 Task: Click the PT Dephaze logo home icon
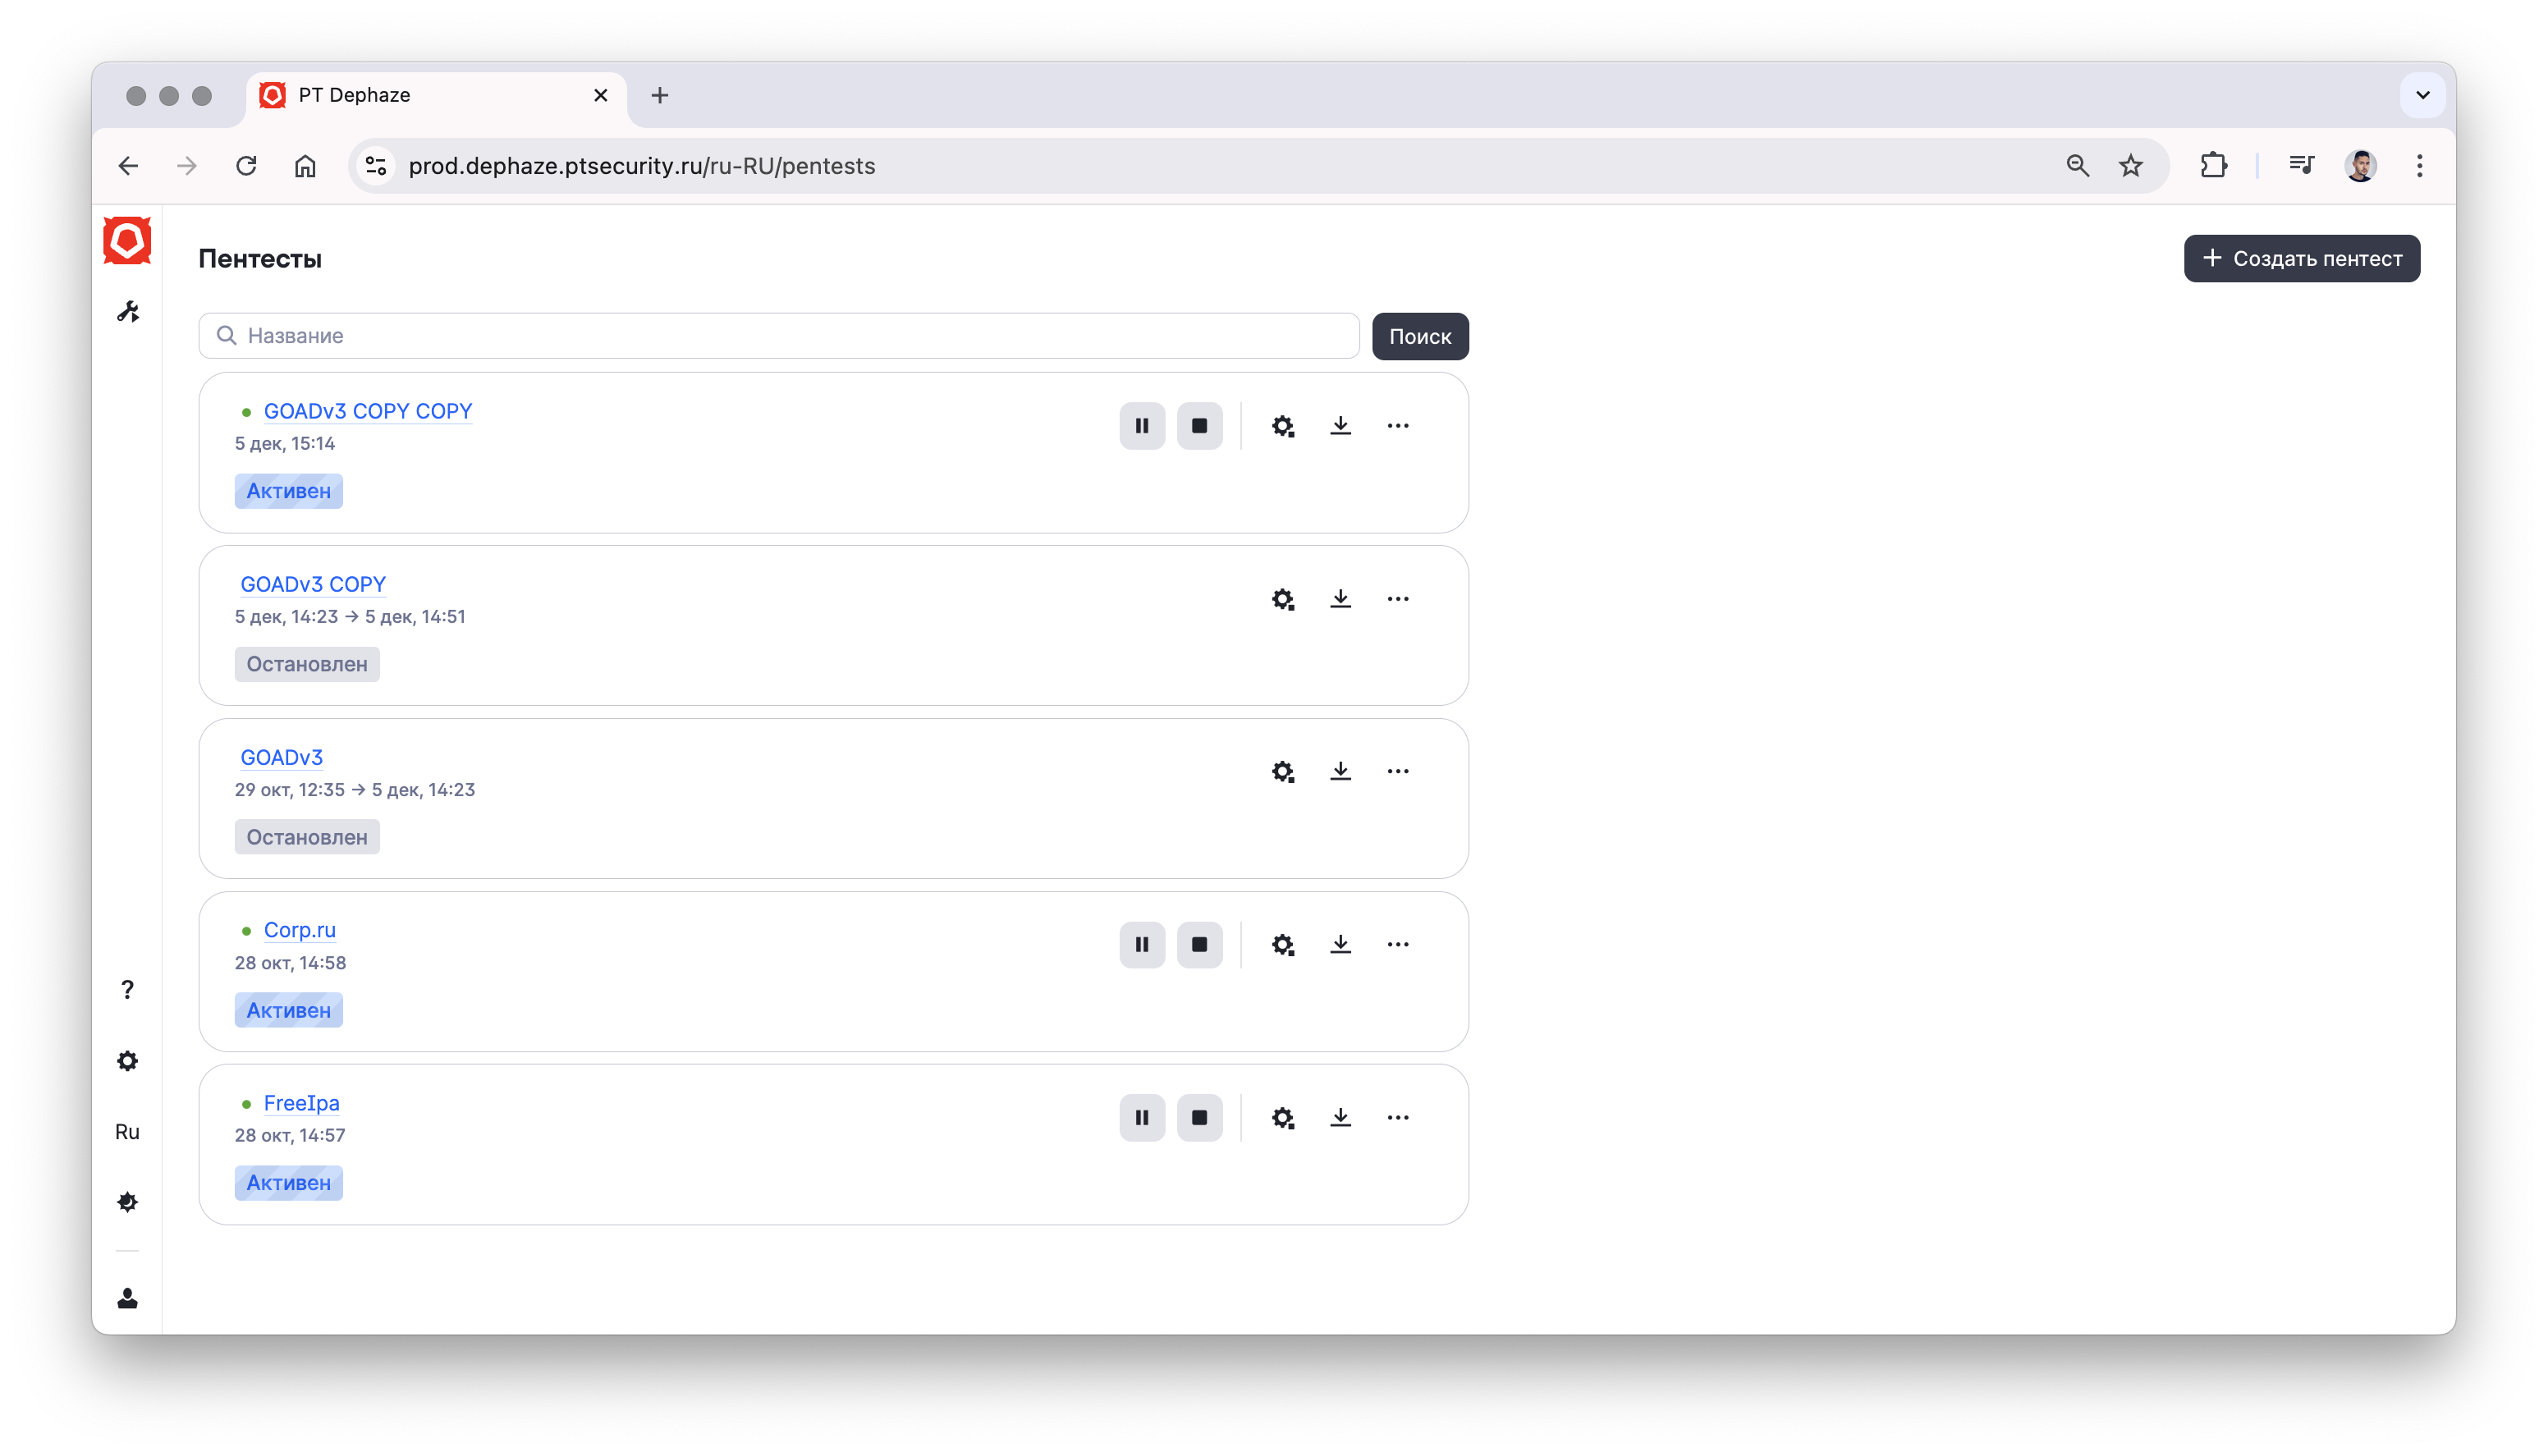[127, 241]
